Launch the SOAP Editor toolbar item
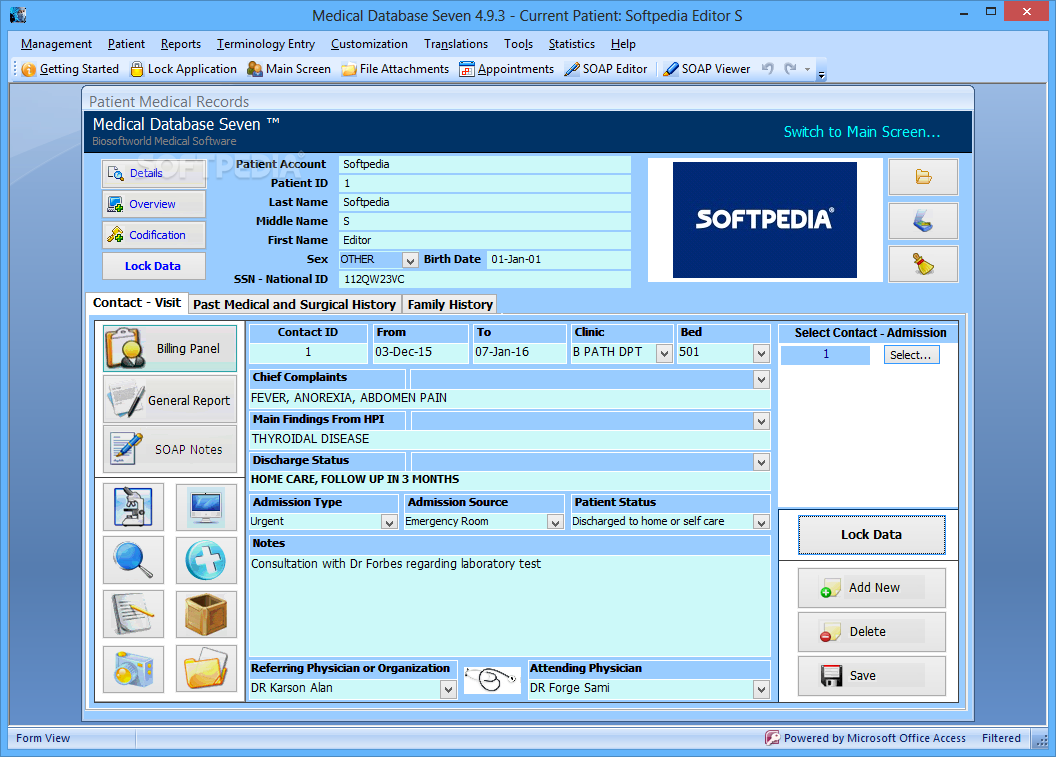The width and height of the screenshot is (1056, 757). (x=605, y=69)
